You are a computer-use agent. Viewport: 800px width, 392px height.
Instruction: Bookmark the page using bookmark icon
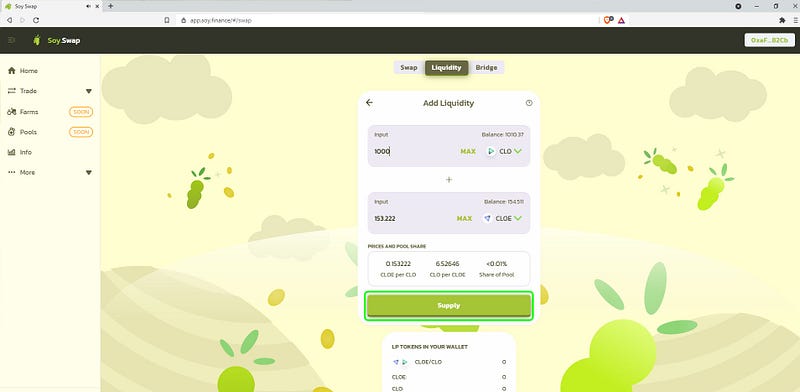coord(167,20)
